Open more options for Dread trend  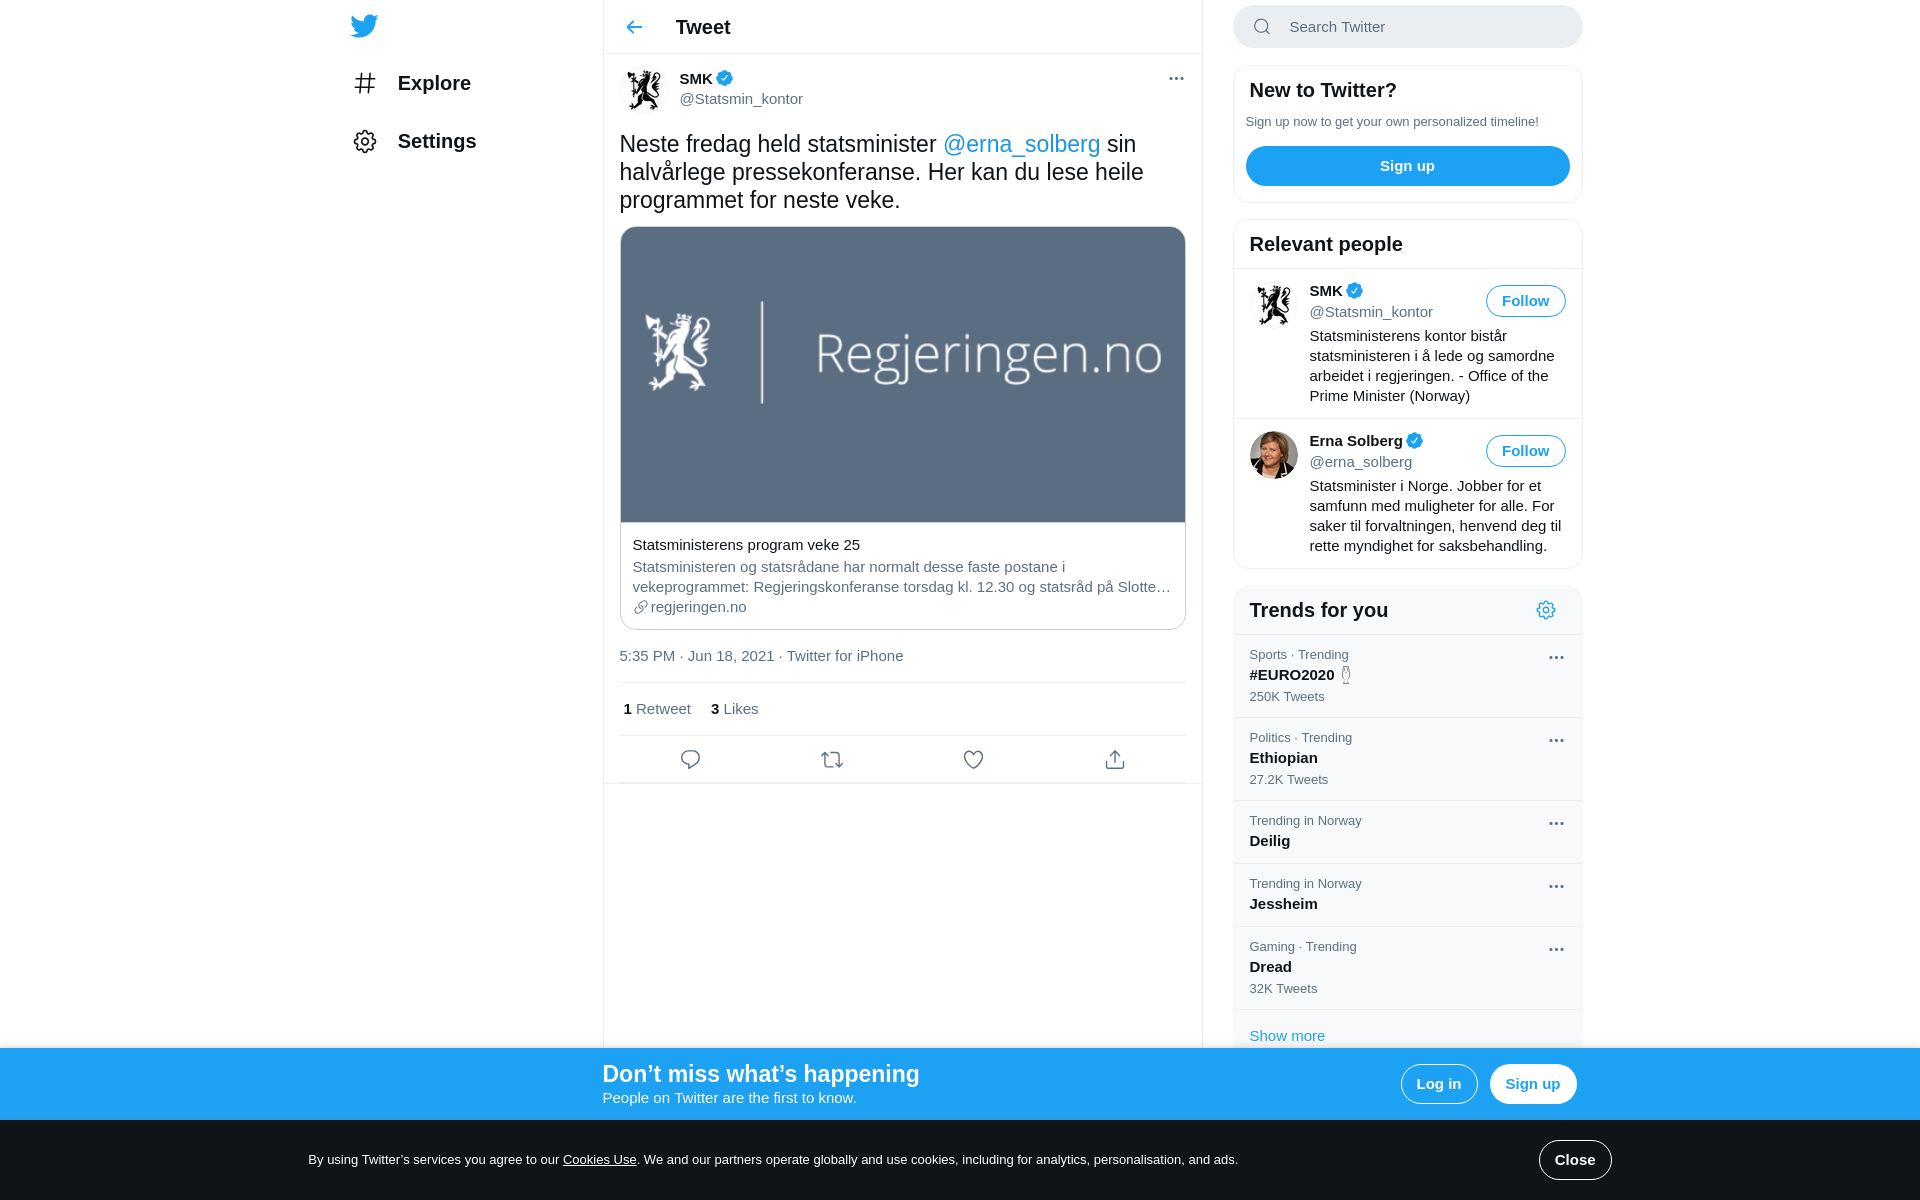pyautogui.click(x=1556, y=950)
